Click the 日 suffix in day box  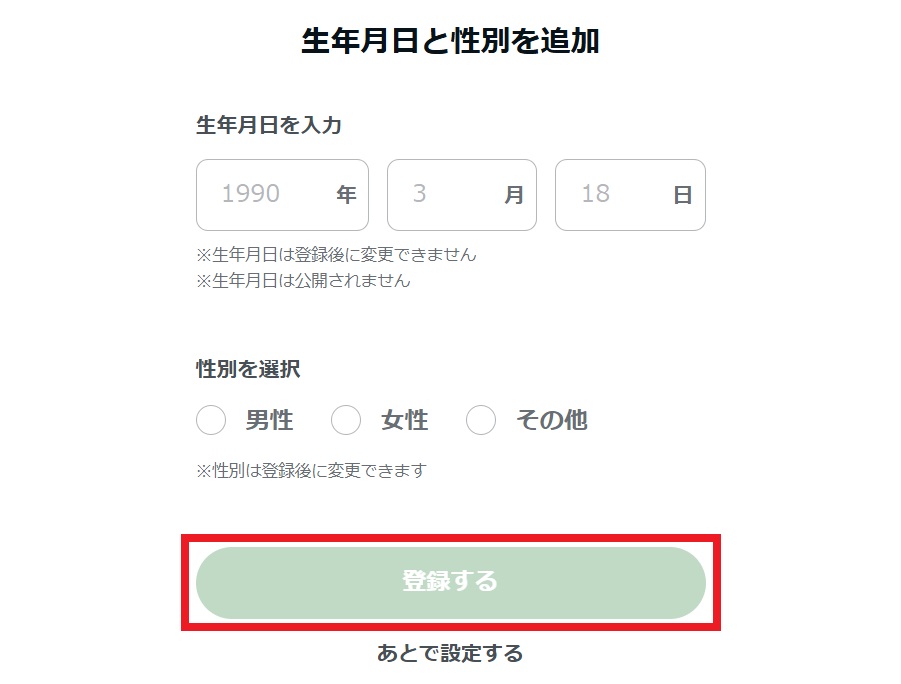click(x=682, y=195)
